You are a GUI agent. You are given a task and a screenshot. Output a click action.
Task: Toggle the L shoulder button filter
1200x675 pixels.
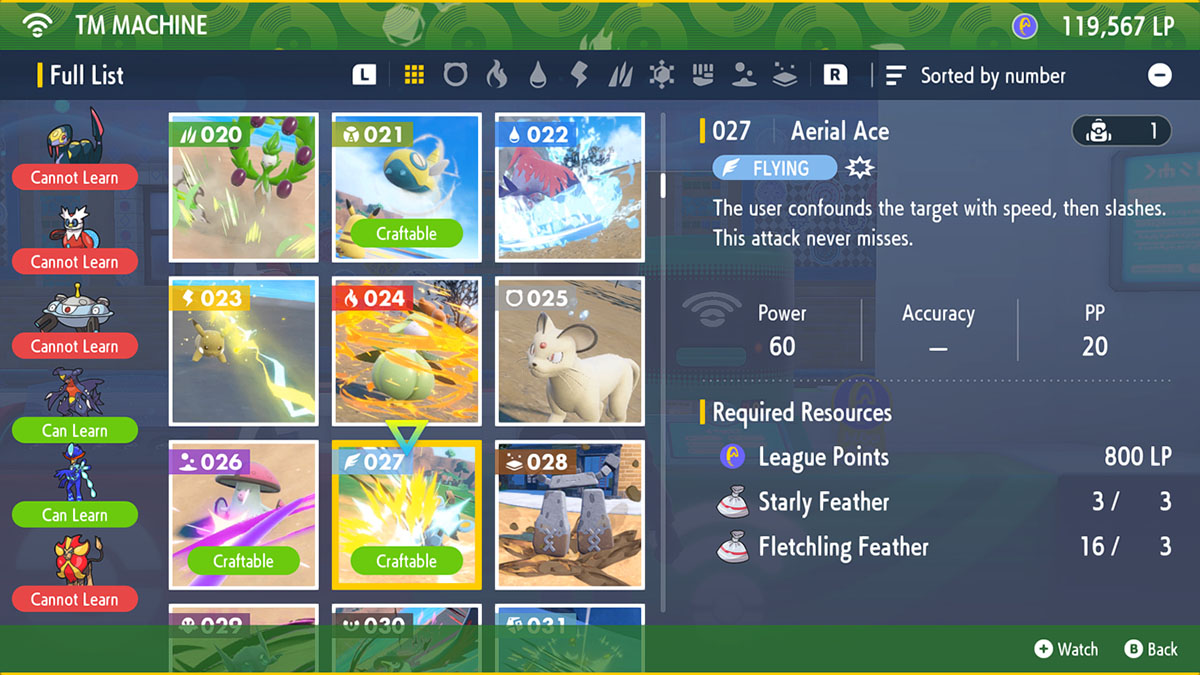[x=366, y=75]
